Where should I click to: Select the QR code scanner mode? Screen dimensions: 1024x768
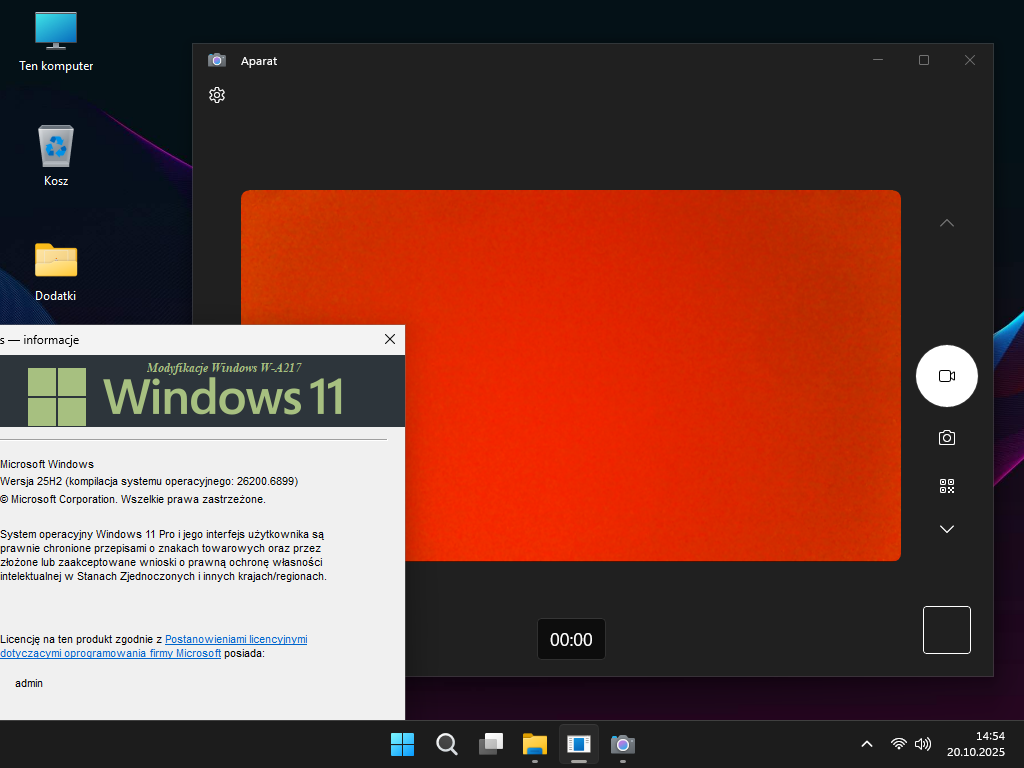coord(946,486)
